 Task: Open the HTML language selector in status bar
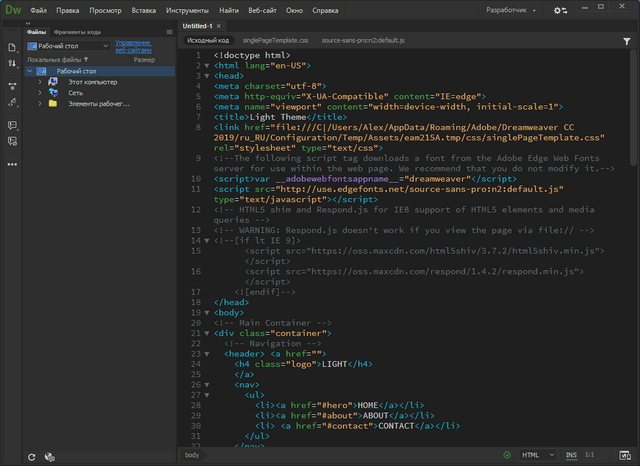point(538,455)
